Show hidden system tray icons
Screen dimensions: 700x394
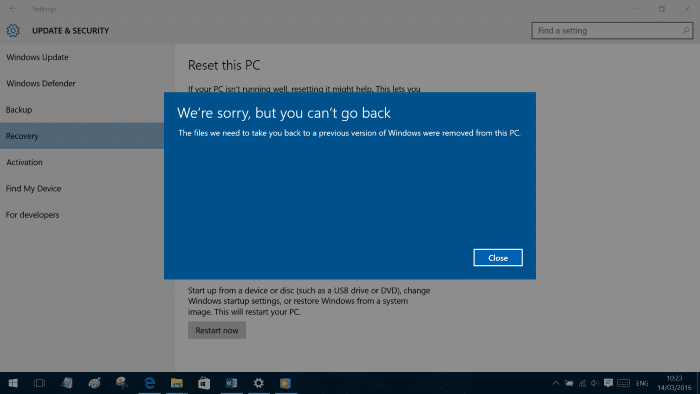pos(556,383)
